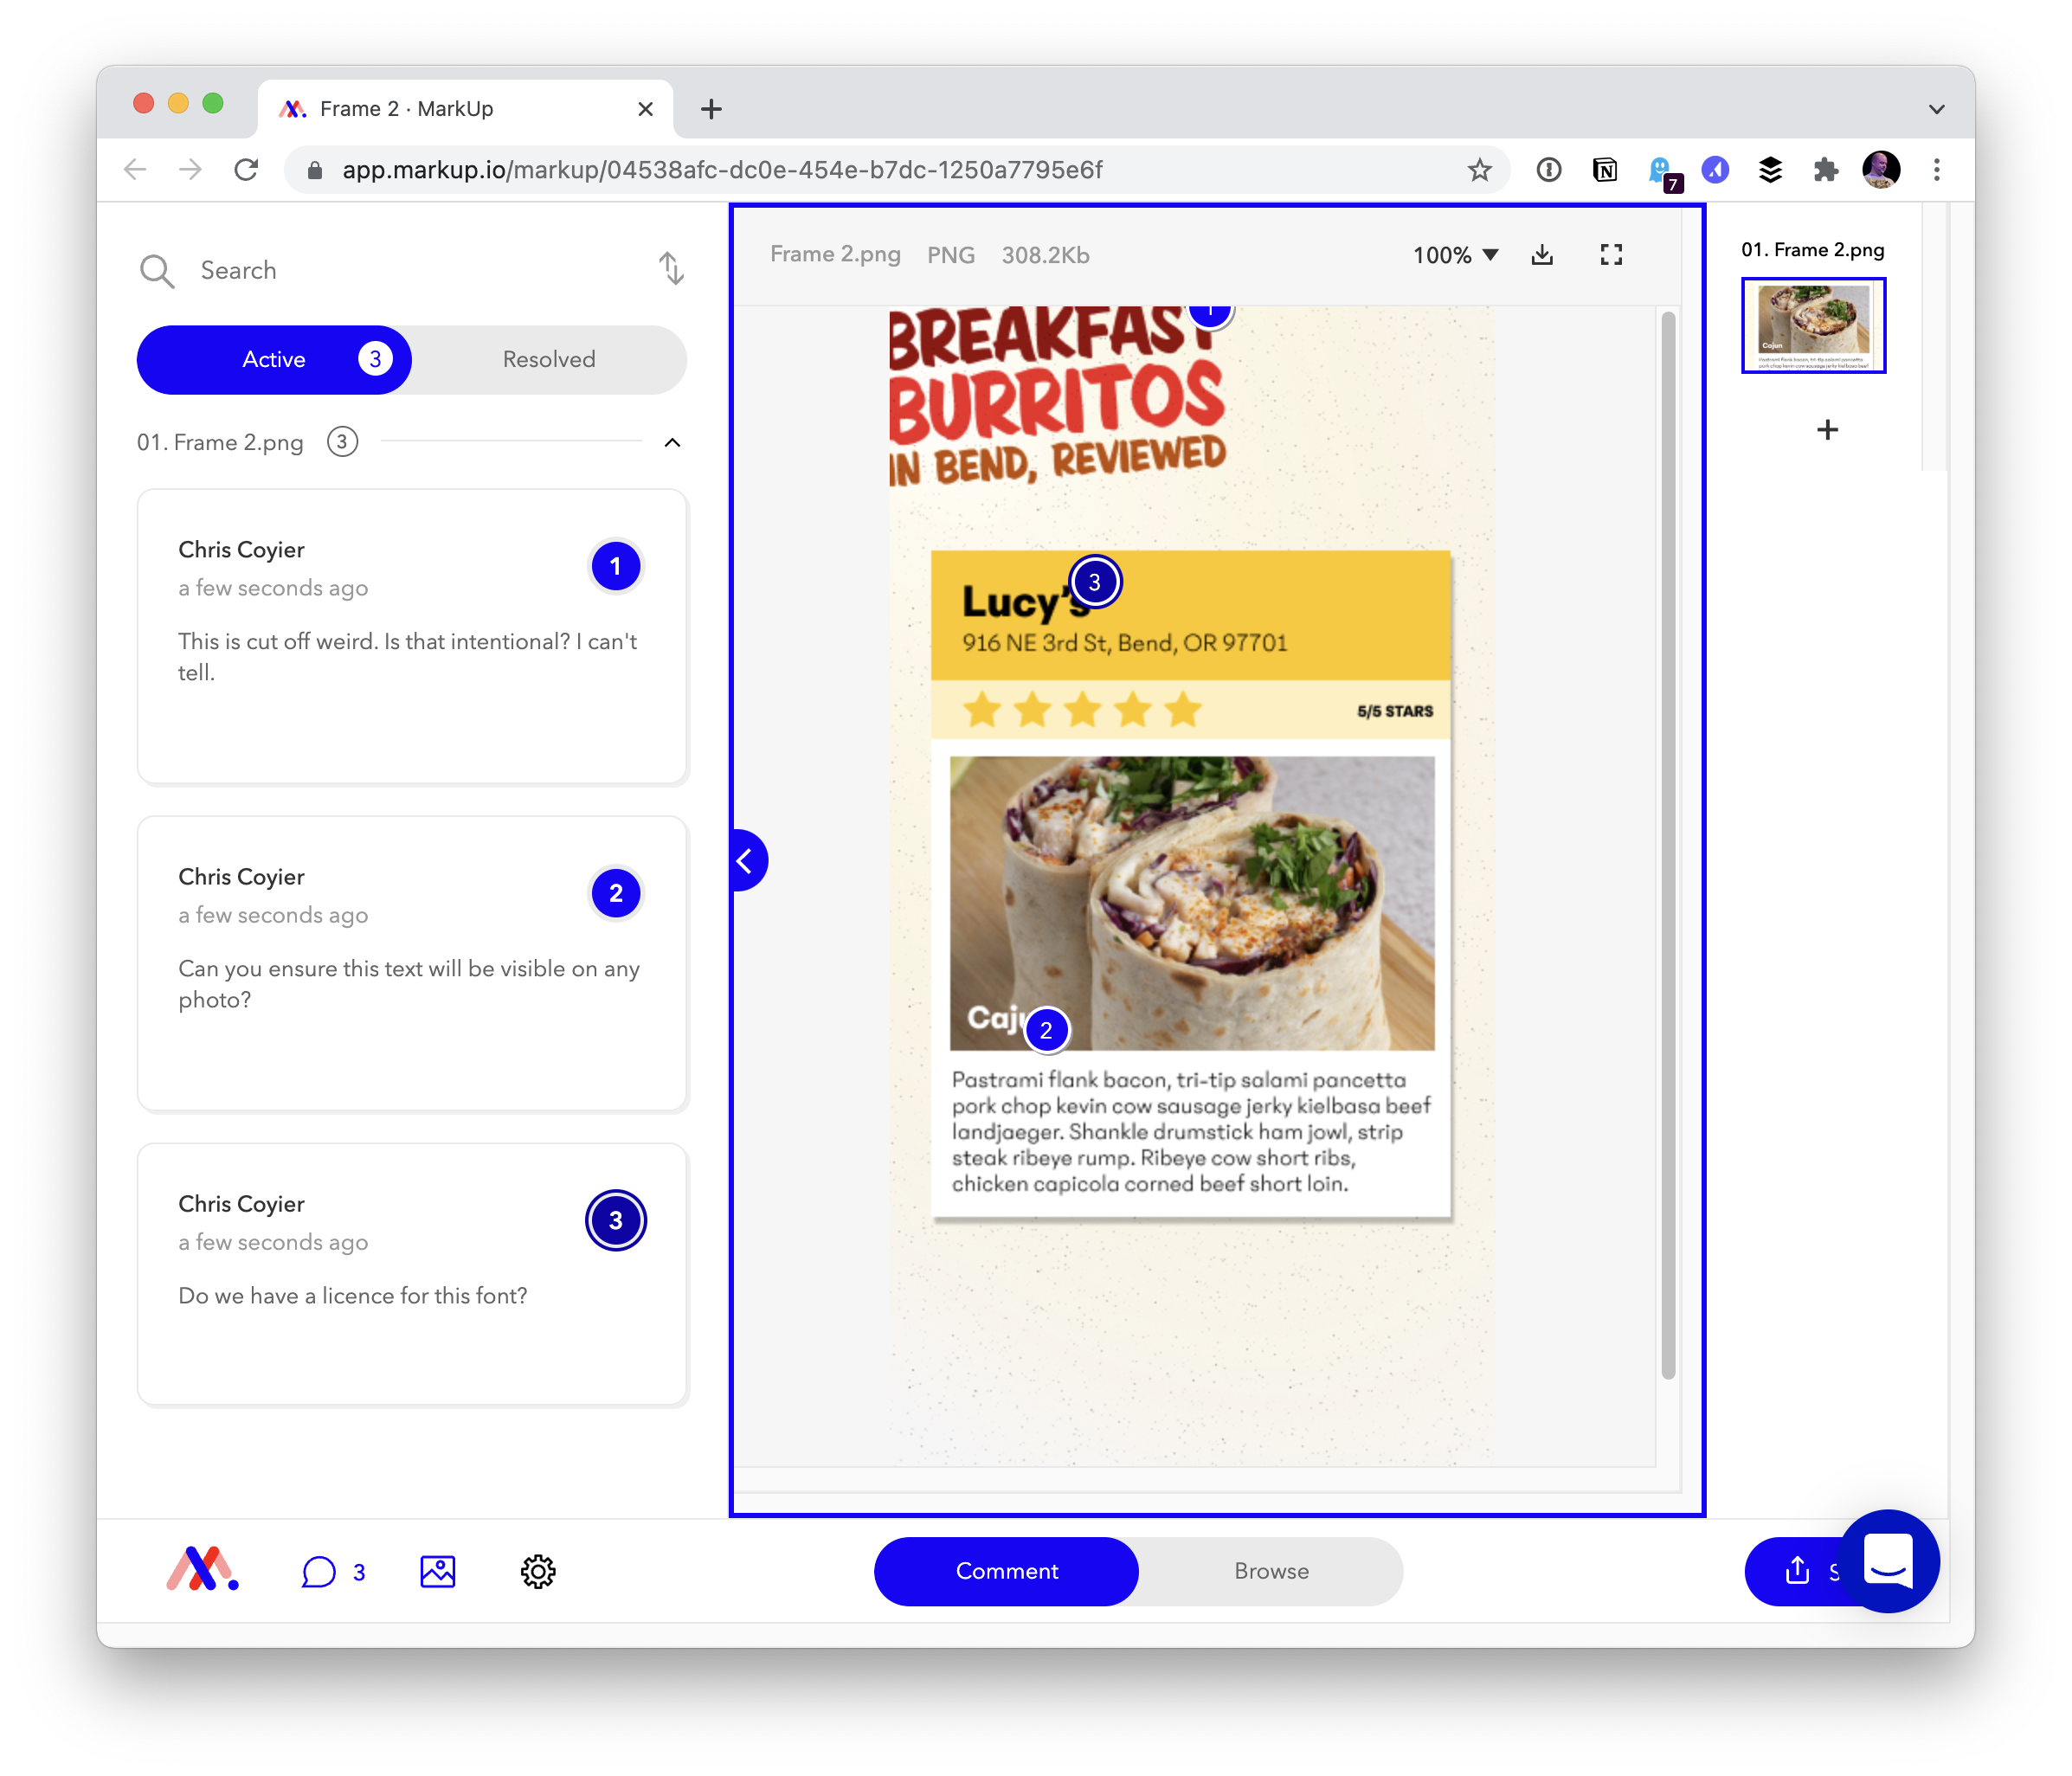2072x1776 pixels.
Task: Click the MarkUp logo icon
Action: tap(202, 1570)
